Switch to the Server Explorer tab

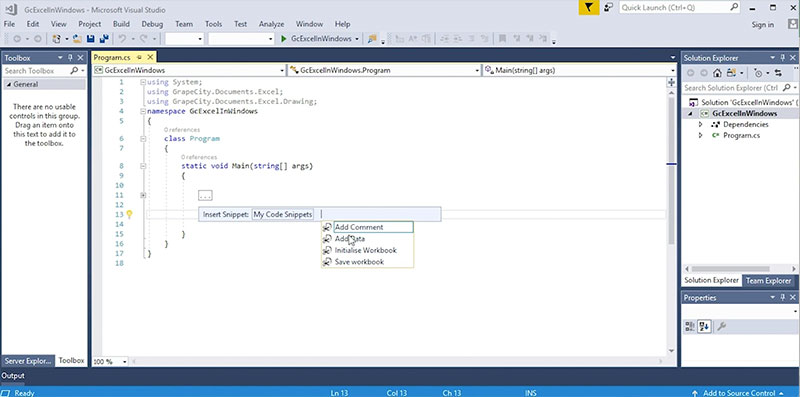click(28, 361)
